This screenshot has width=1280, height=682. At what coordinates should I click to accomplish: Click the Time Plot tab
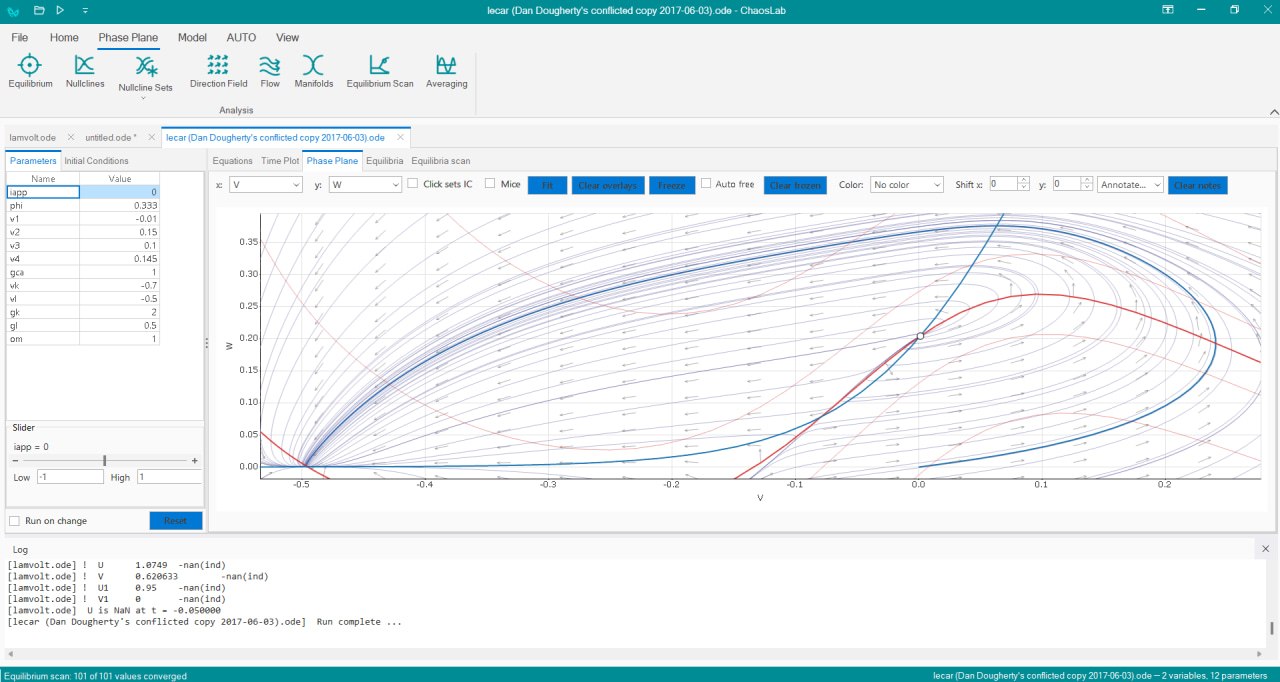280,160
